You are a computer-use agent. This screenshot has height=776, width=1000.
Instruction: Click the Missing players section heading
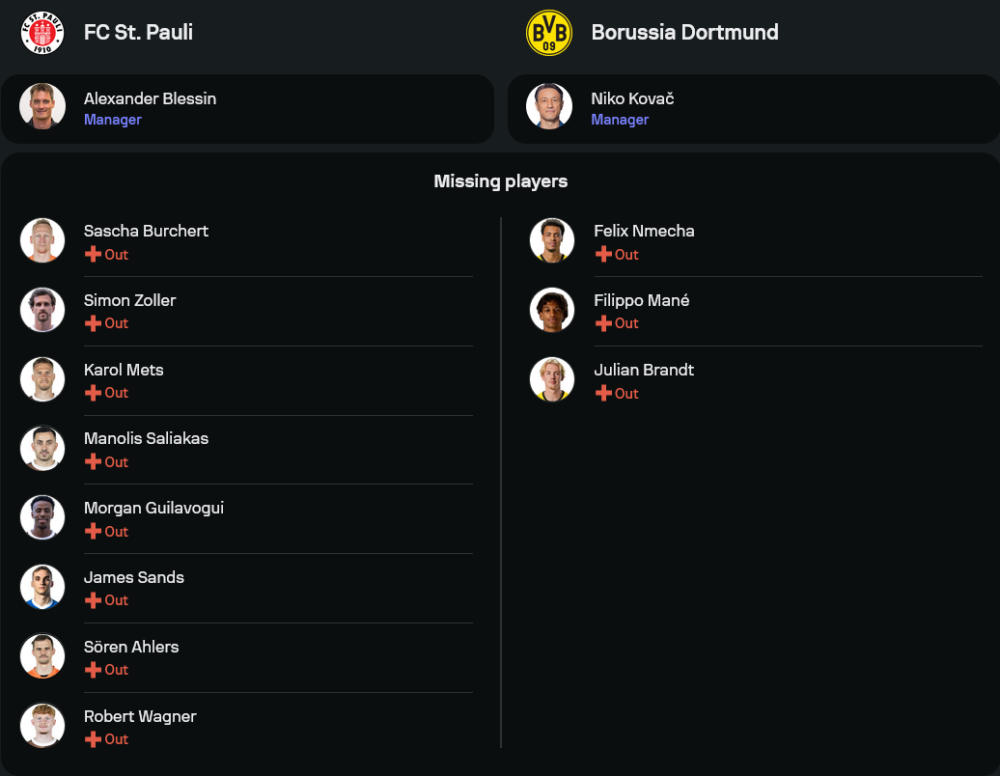point(501,181)
